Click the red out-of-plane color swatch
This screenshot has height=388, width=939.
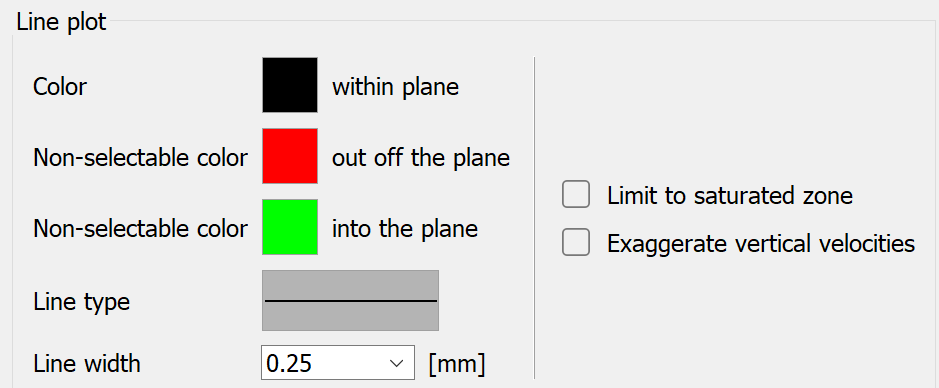pyautogui.click(x=290, y=156)
